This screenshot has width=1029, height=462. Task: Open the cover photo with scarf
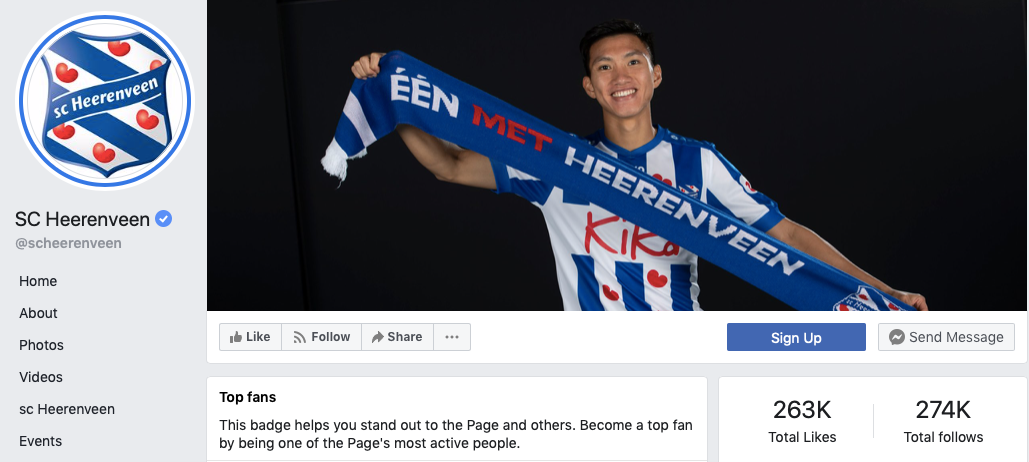617,155
